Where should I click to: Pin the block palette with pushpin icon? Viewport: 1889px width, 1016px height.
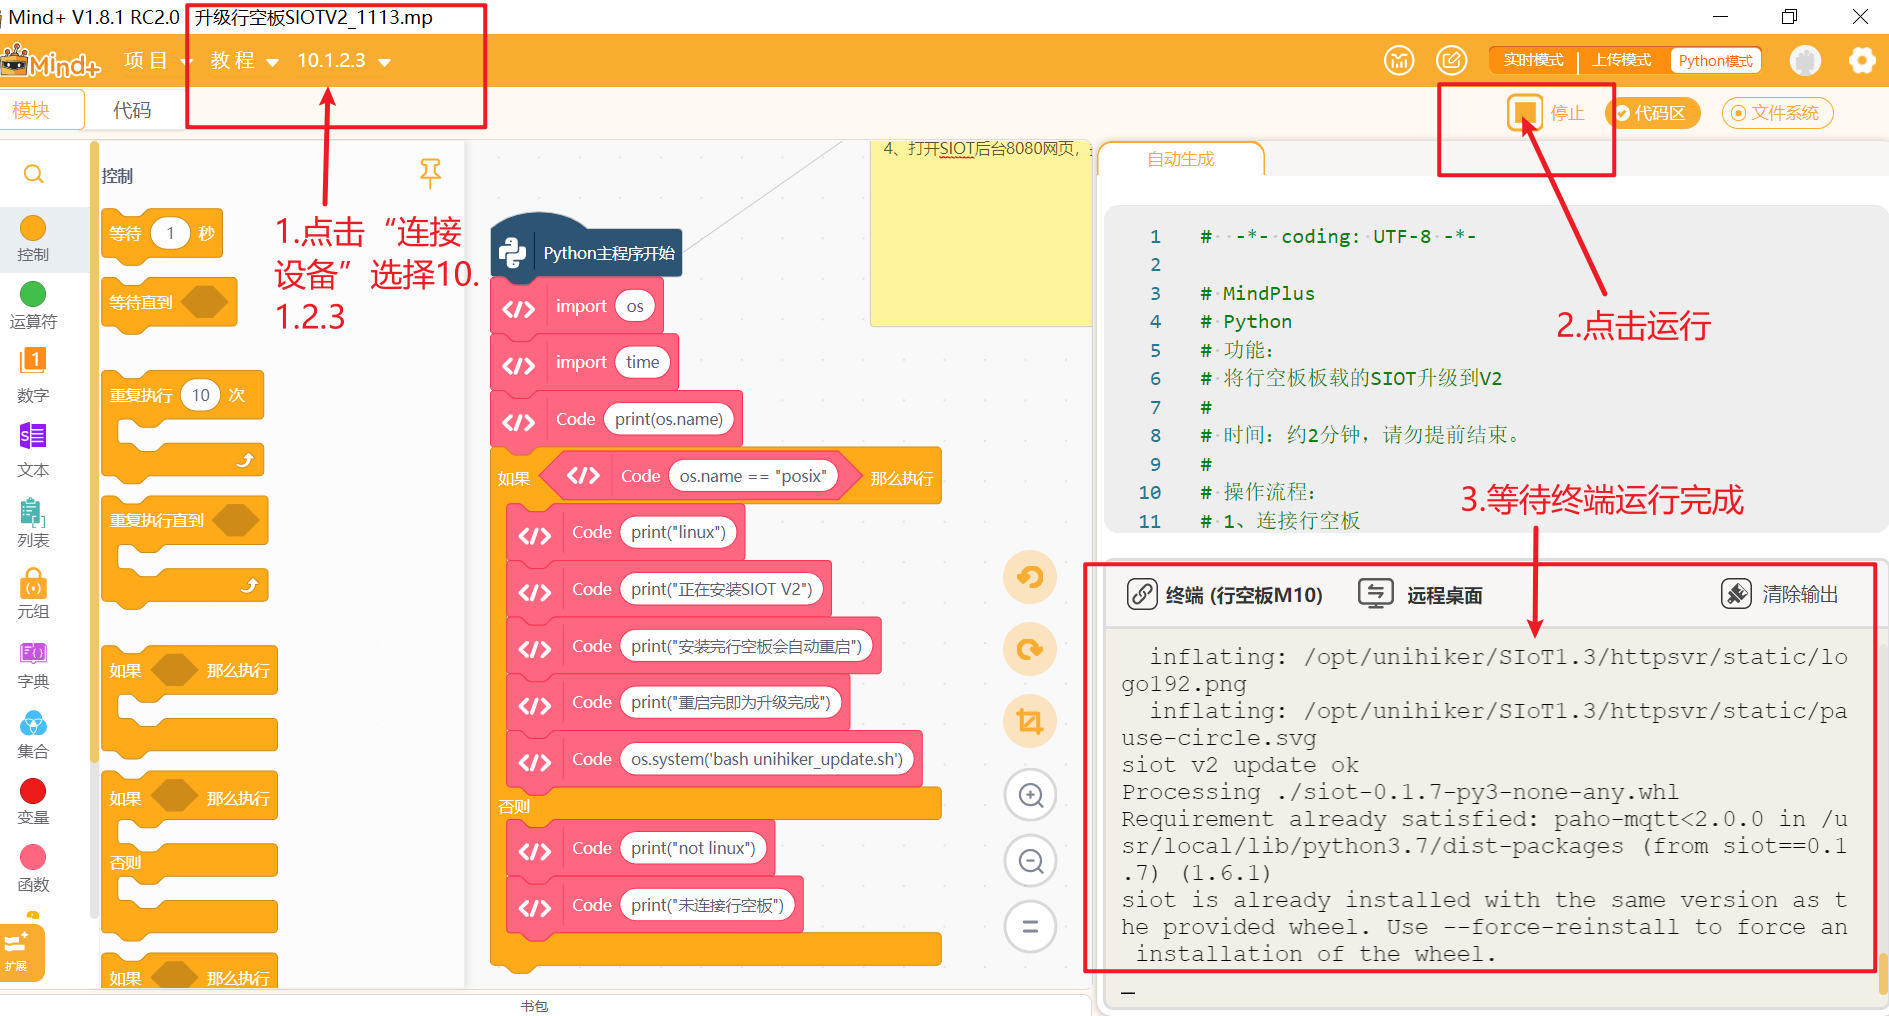[430, 173]
